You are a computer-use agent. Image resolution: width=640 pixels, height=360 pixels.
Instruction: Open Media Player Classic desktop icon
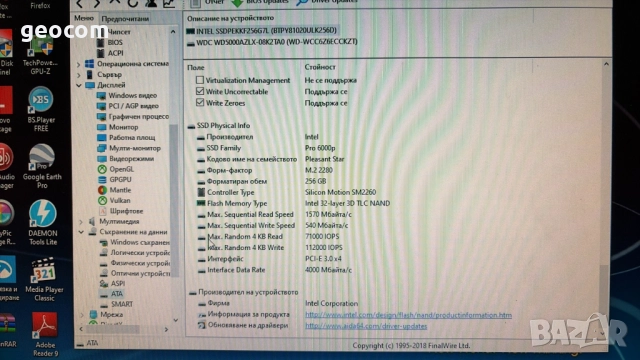pyautogui.click(x=44, y=280)
